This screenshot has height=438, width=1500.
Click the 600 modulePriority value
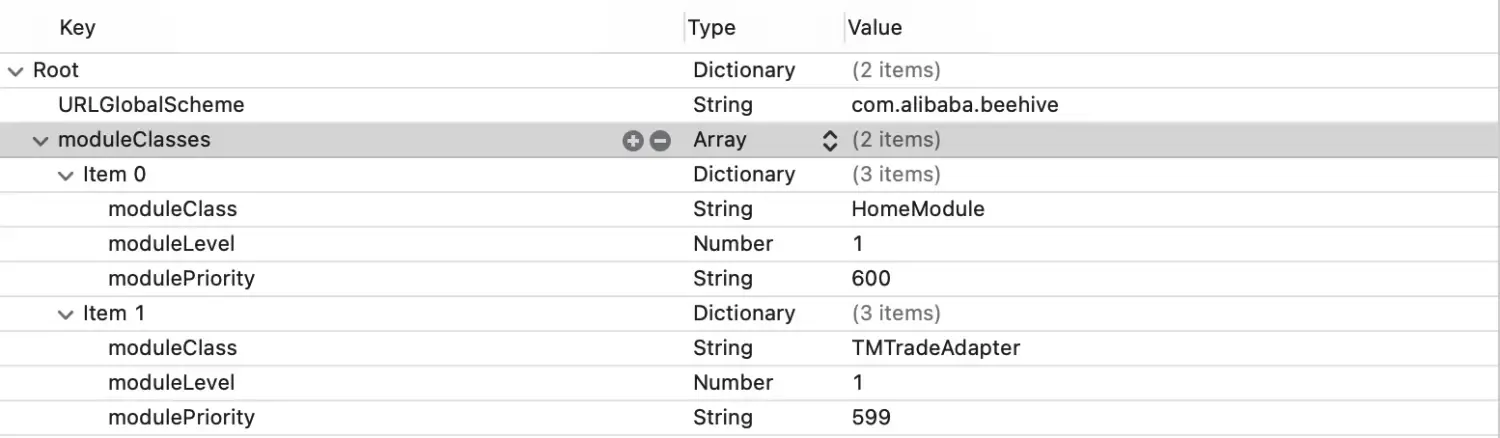point(870,278)
